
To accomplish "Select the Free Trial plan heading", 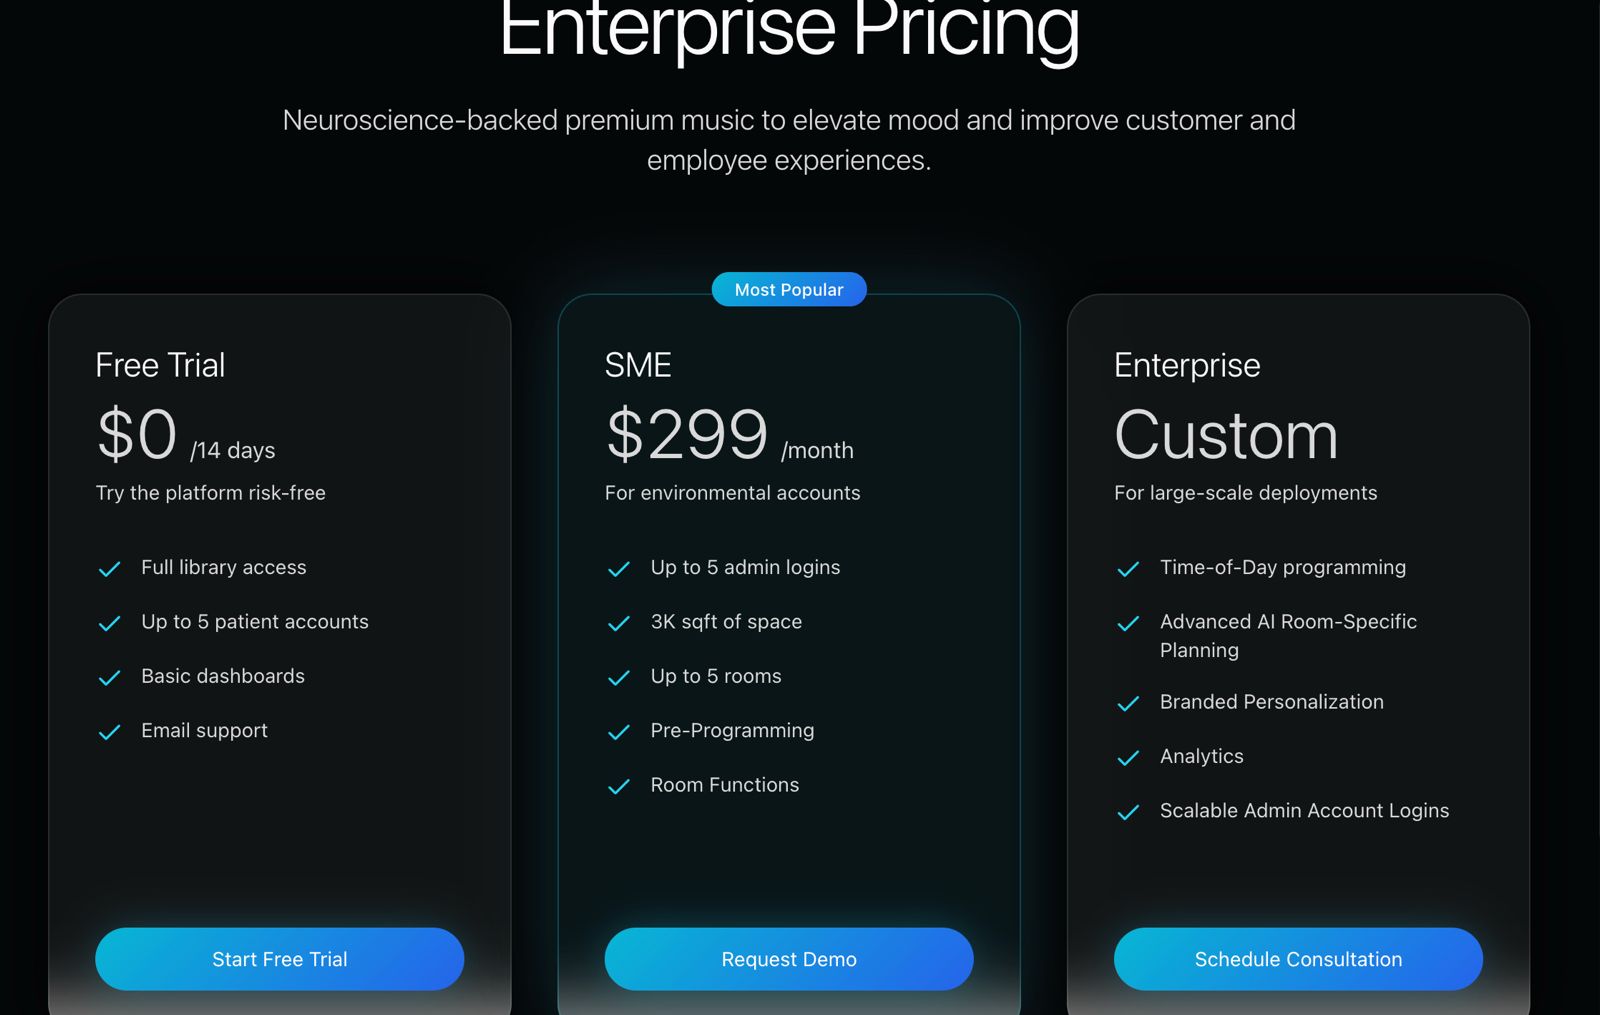I will [160, 365].
